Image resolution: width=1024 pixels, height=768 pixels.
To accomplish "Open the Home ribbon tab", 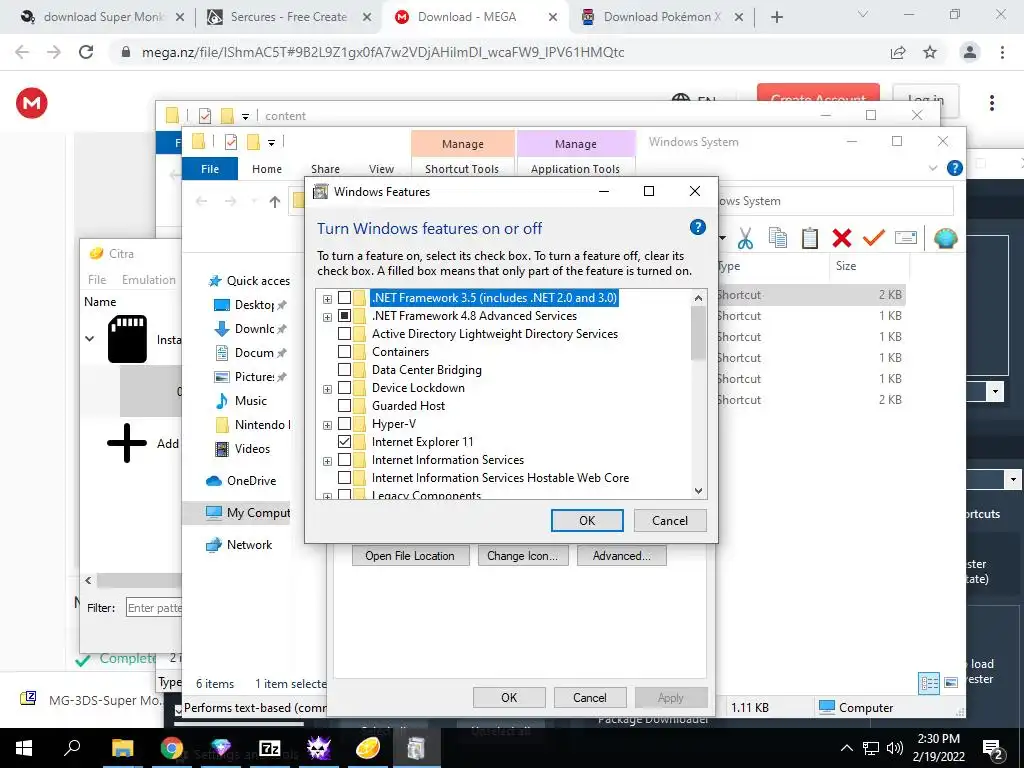I will pyautogui.click(x=266, y=168).
